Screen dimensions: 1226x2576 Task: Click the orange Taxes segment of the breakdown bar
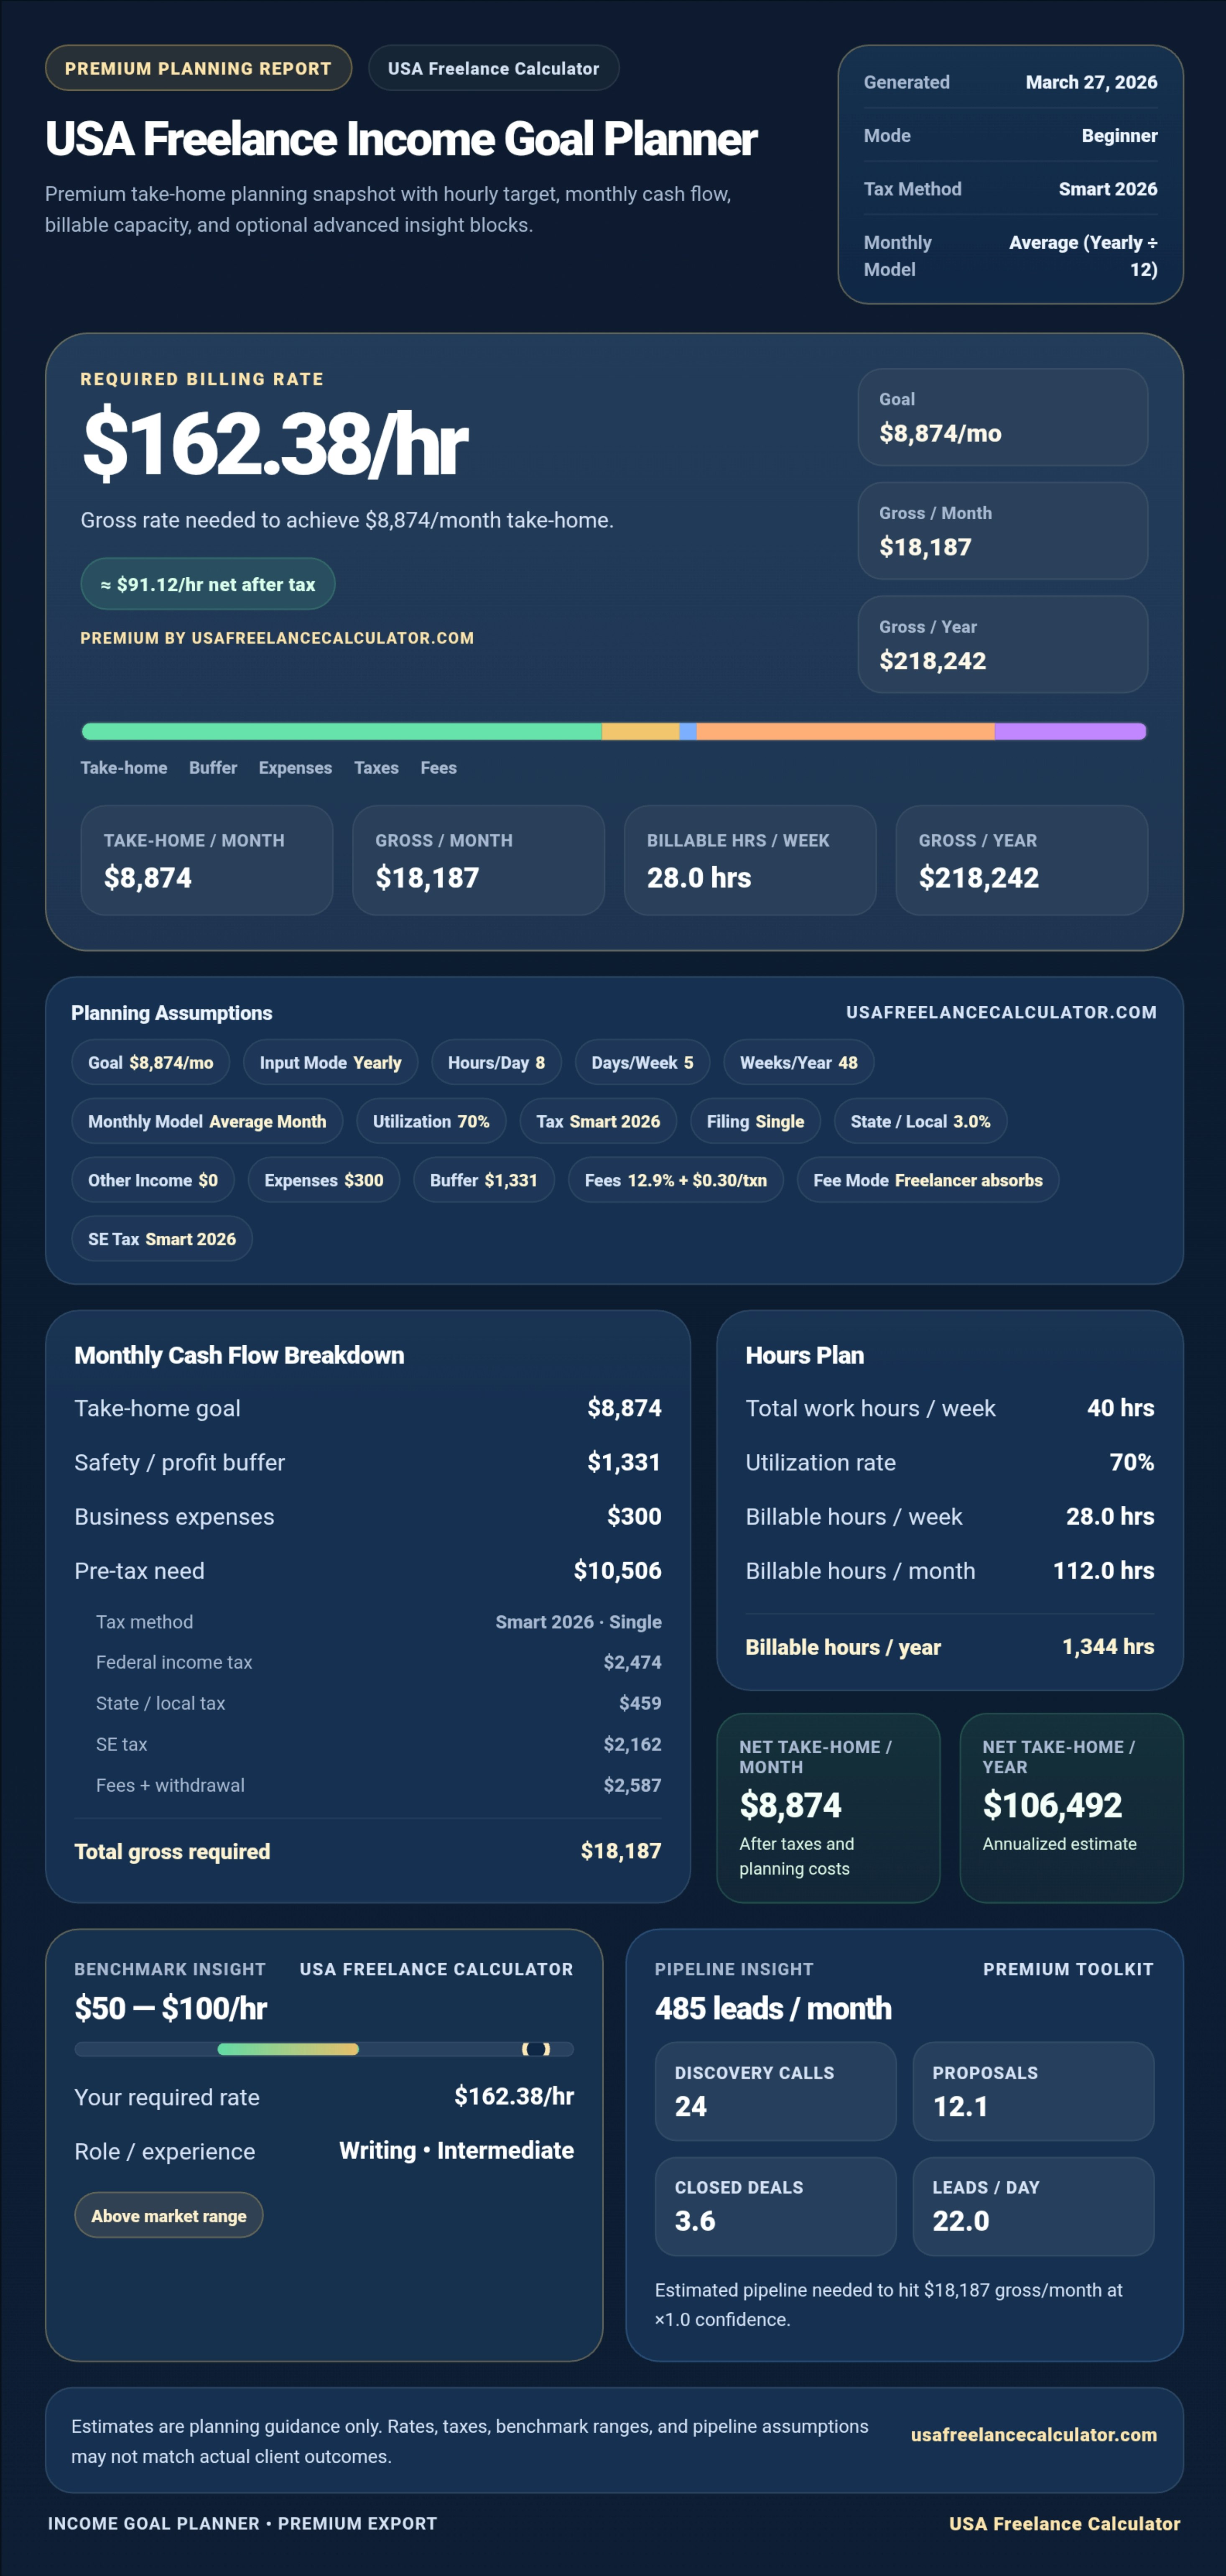(x=845, y=732)
